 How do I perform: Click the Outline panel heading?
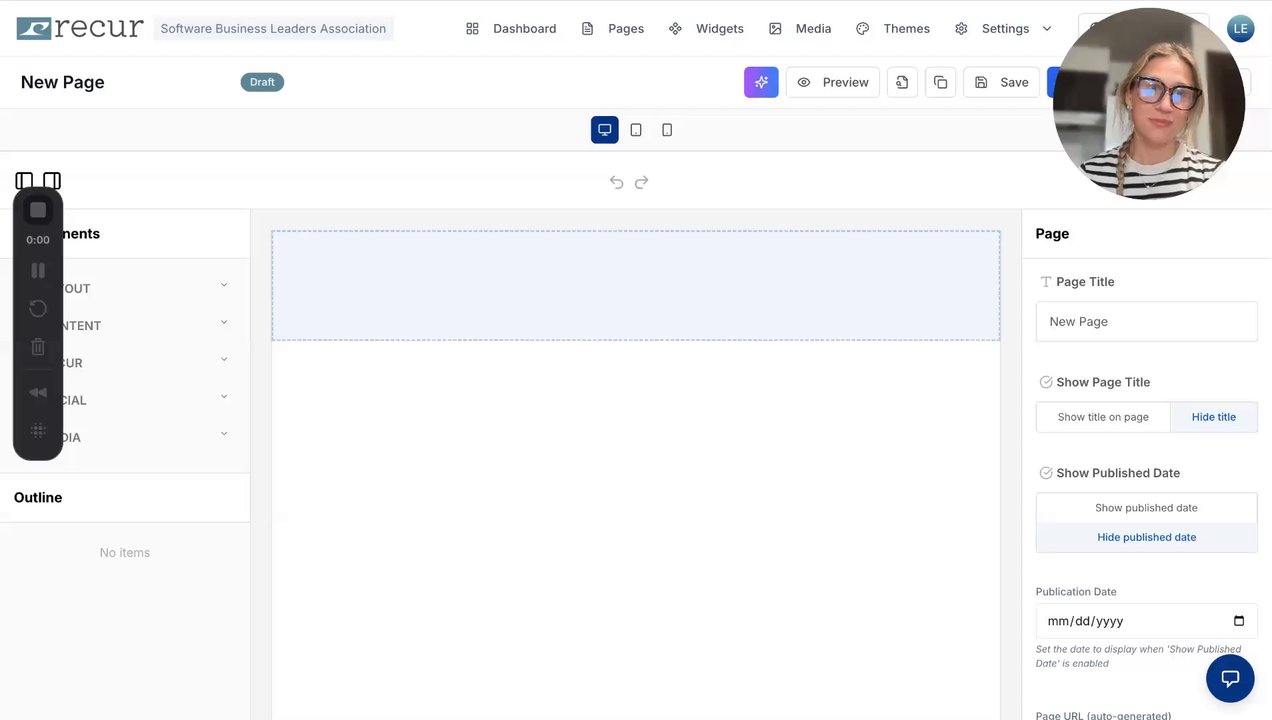pos(38,497)
